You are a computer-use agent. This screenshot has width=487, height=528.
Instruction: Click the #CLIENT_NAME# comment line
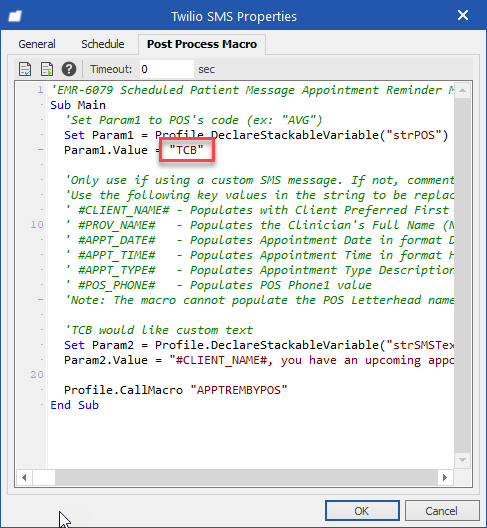(259, 210)
